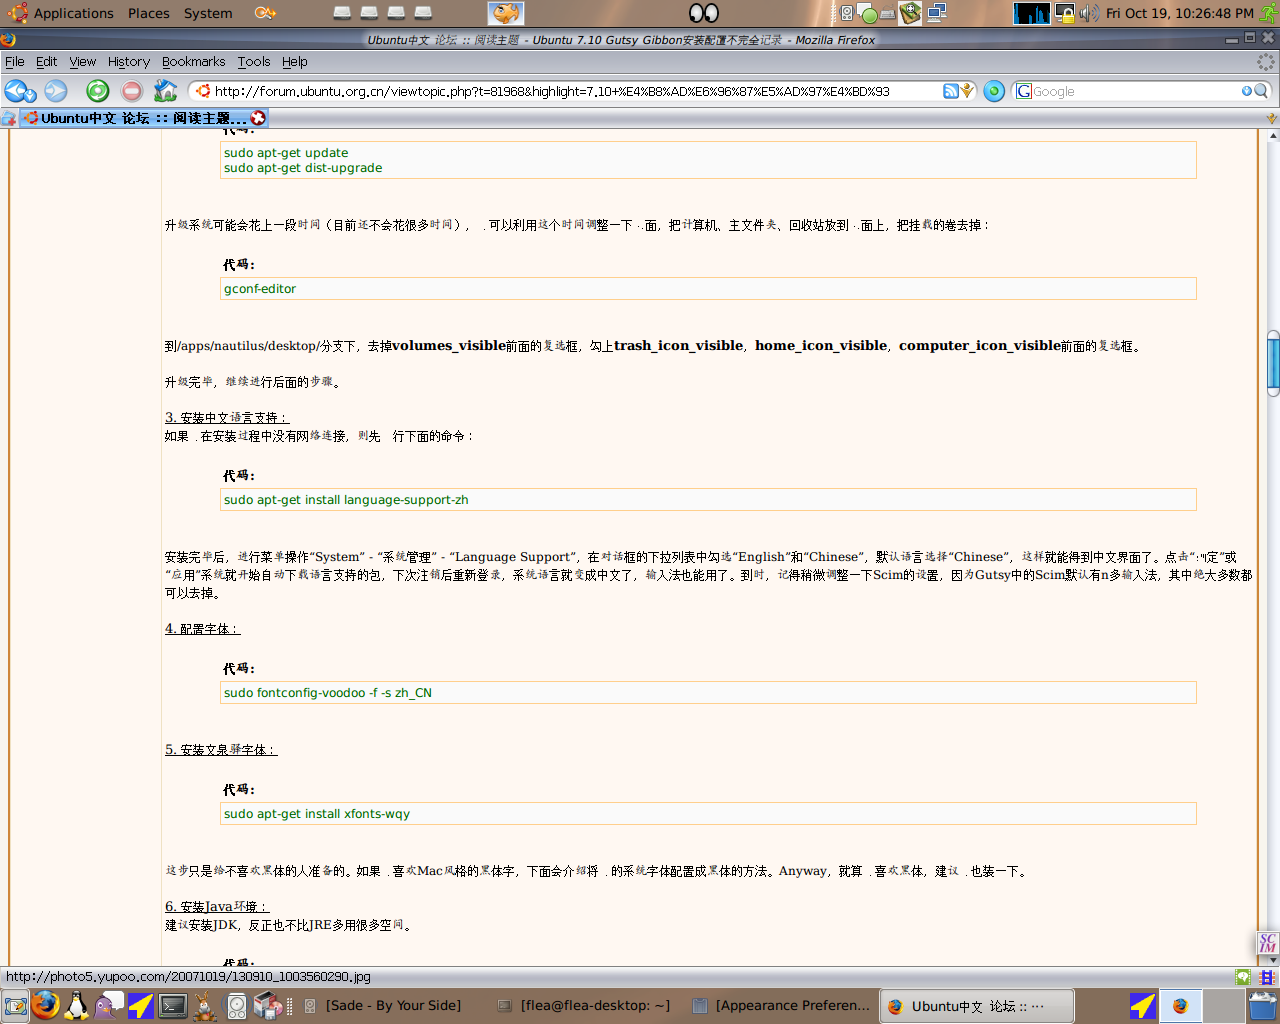Click the network monitor icon in the tray
1280x1024 pixels.
pyautogui.click(x=937, y=13)
